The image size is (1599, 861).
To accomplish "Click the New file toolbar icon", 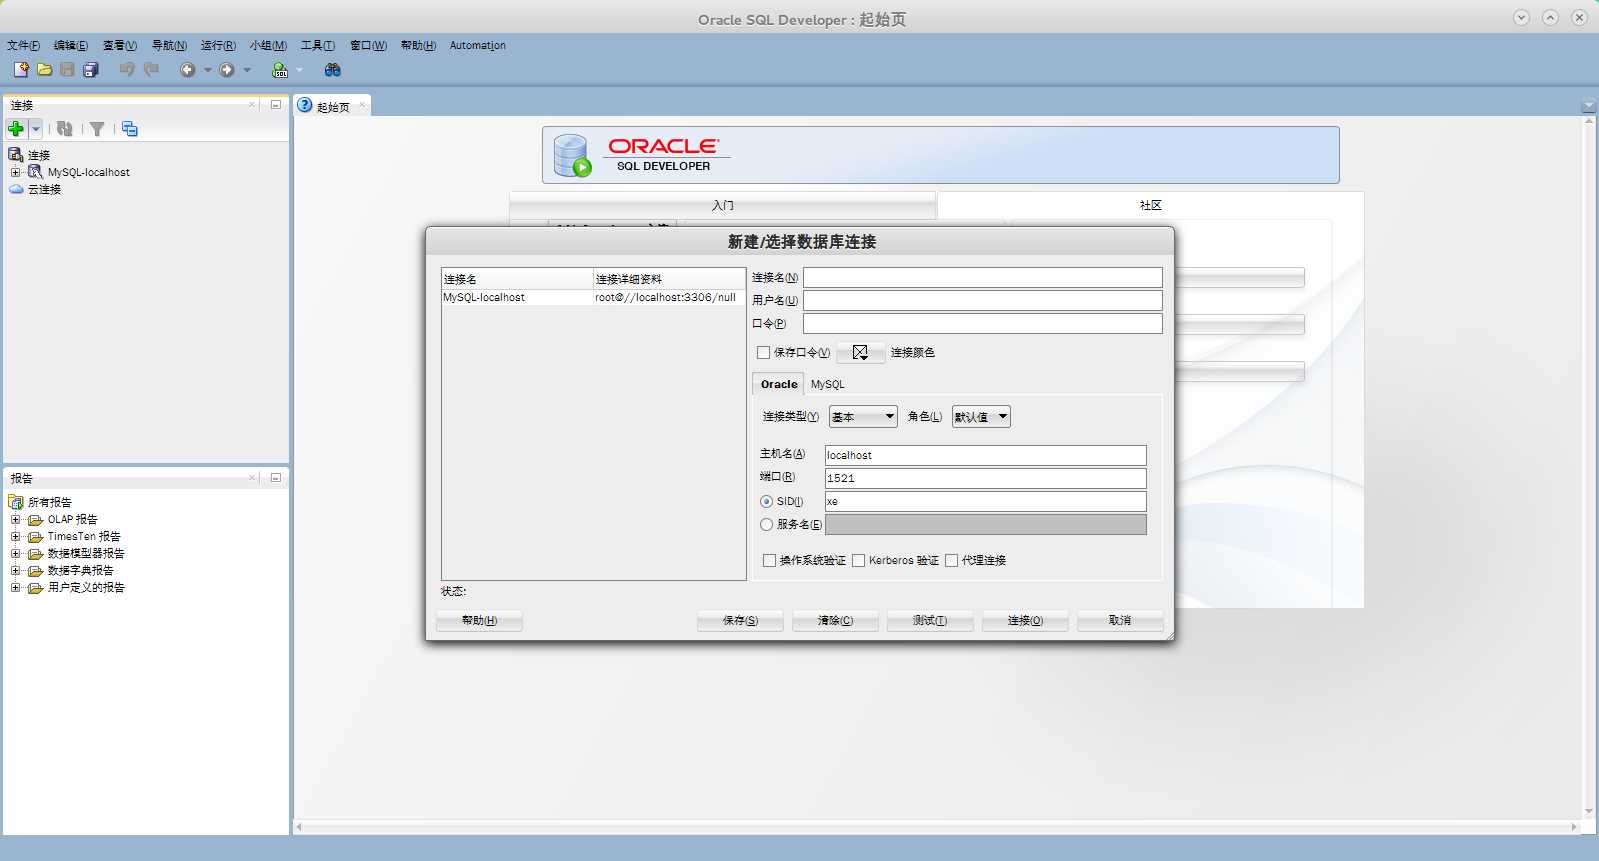I will 21,69.
